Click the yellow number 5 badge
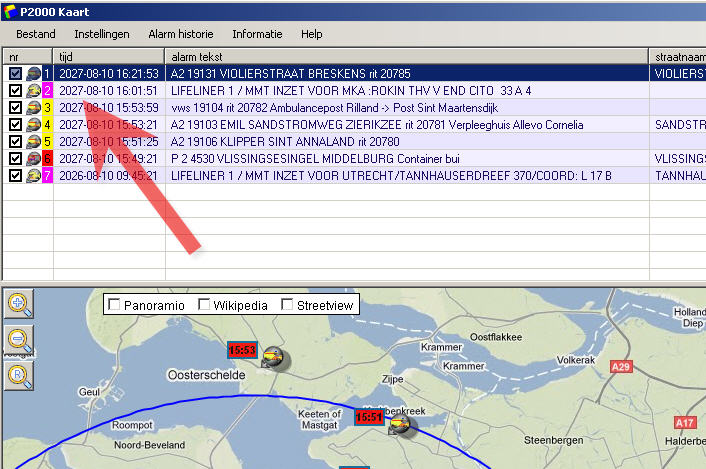The width and height of the screenshot is (706, 469). [x=47, y=142]
